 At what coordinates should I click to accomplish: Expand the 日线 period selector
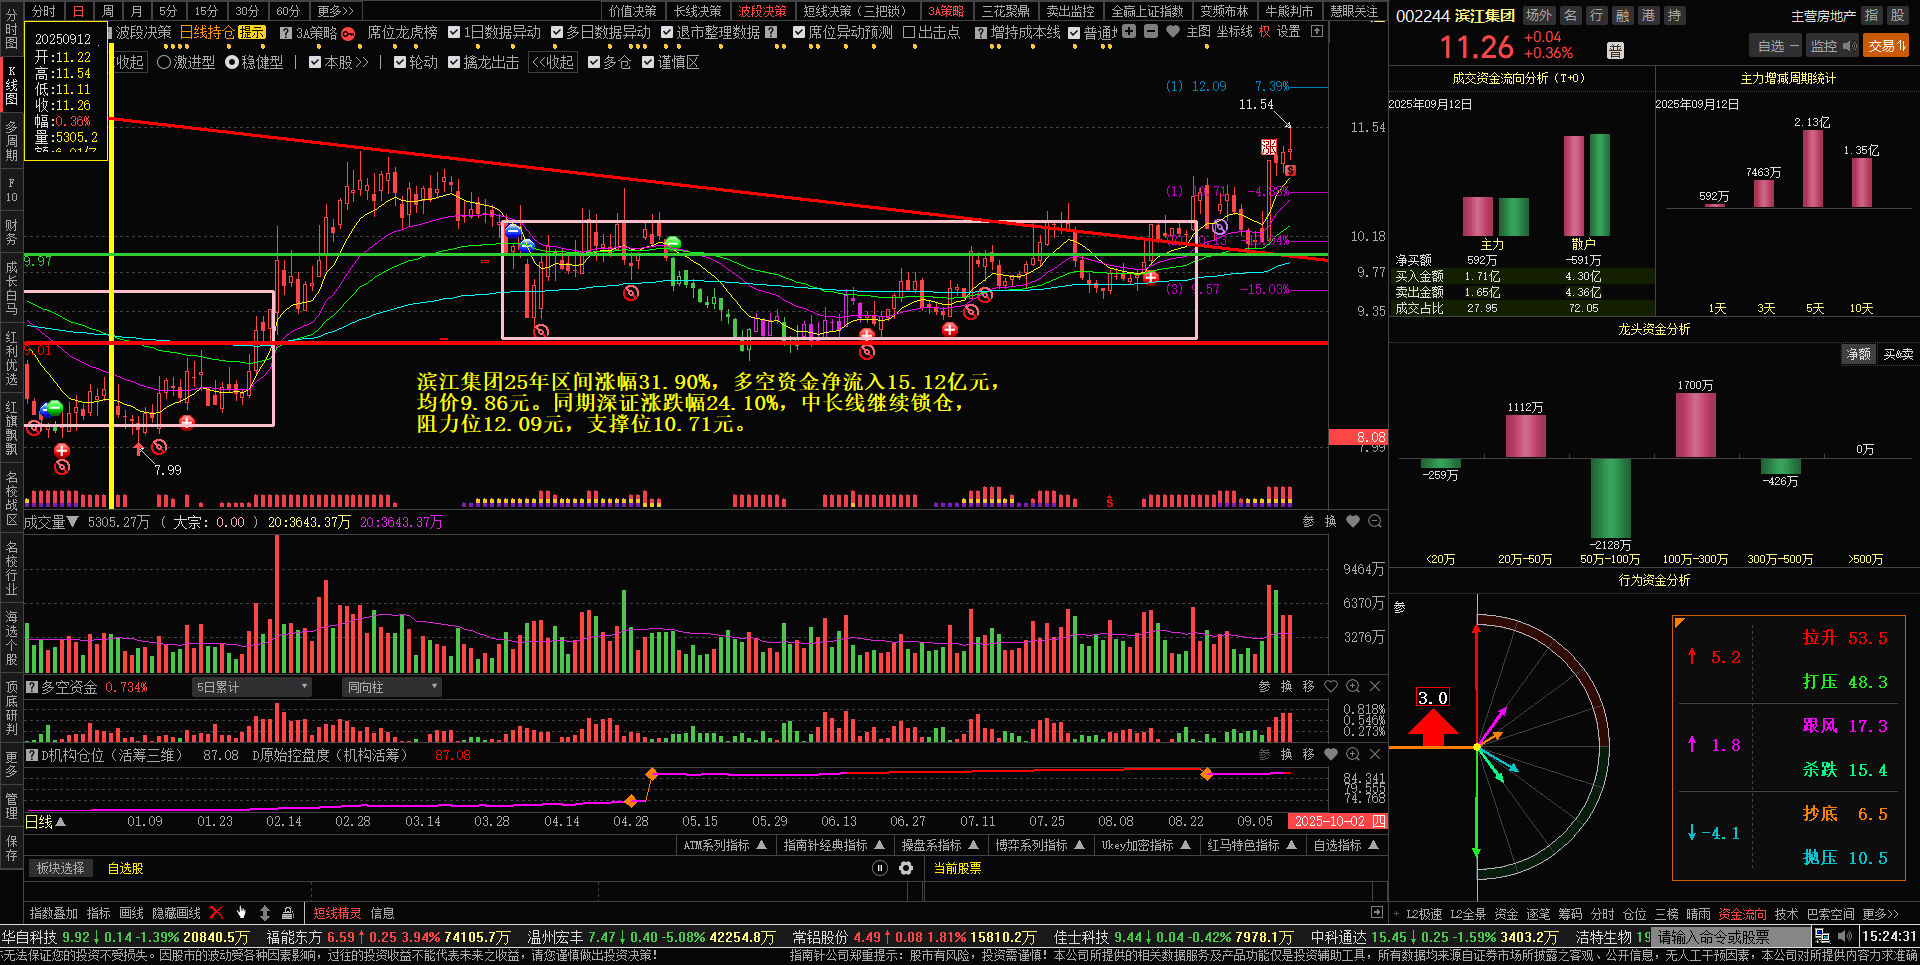click(x=46, y=821)
